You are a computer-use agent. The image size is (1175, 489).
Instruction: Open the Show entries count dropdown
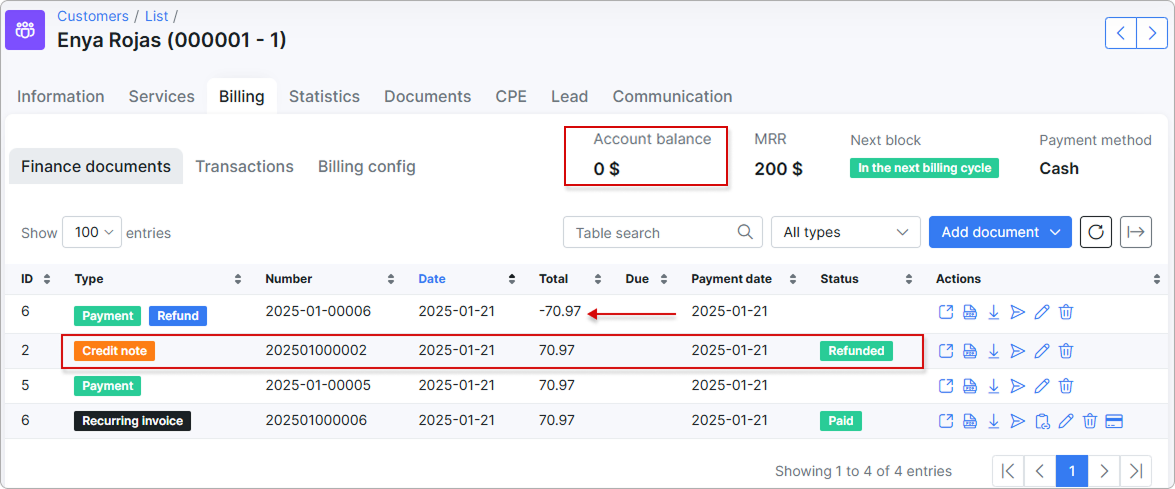(x=93, y=232)
